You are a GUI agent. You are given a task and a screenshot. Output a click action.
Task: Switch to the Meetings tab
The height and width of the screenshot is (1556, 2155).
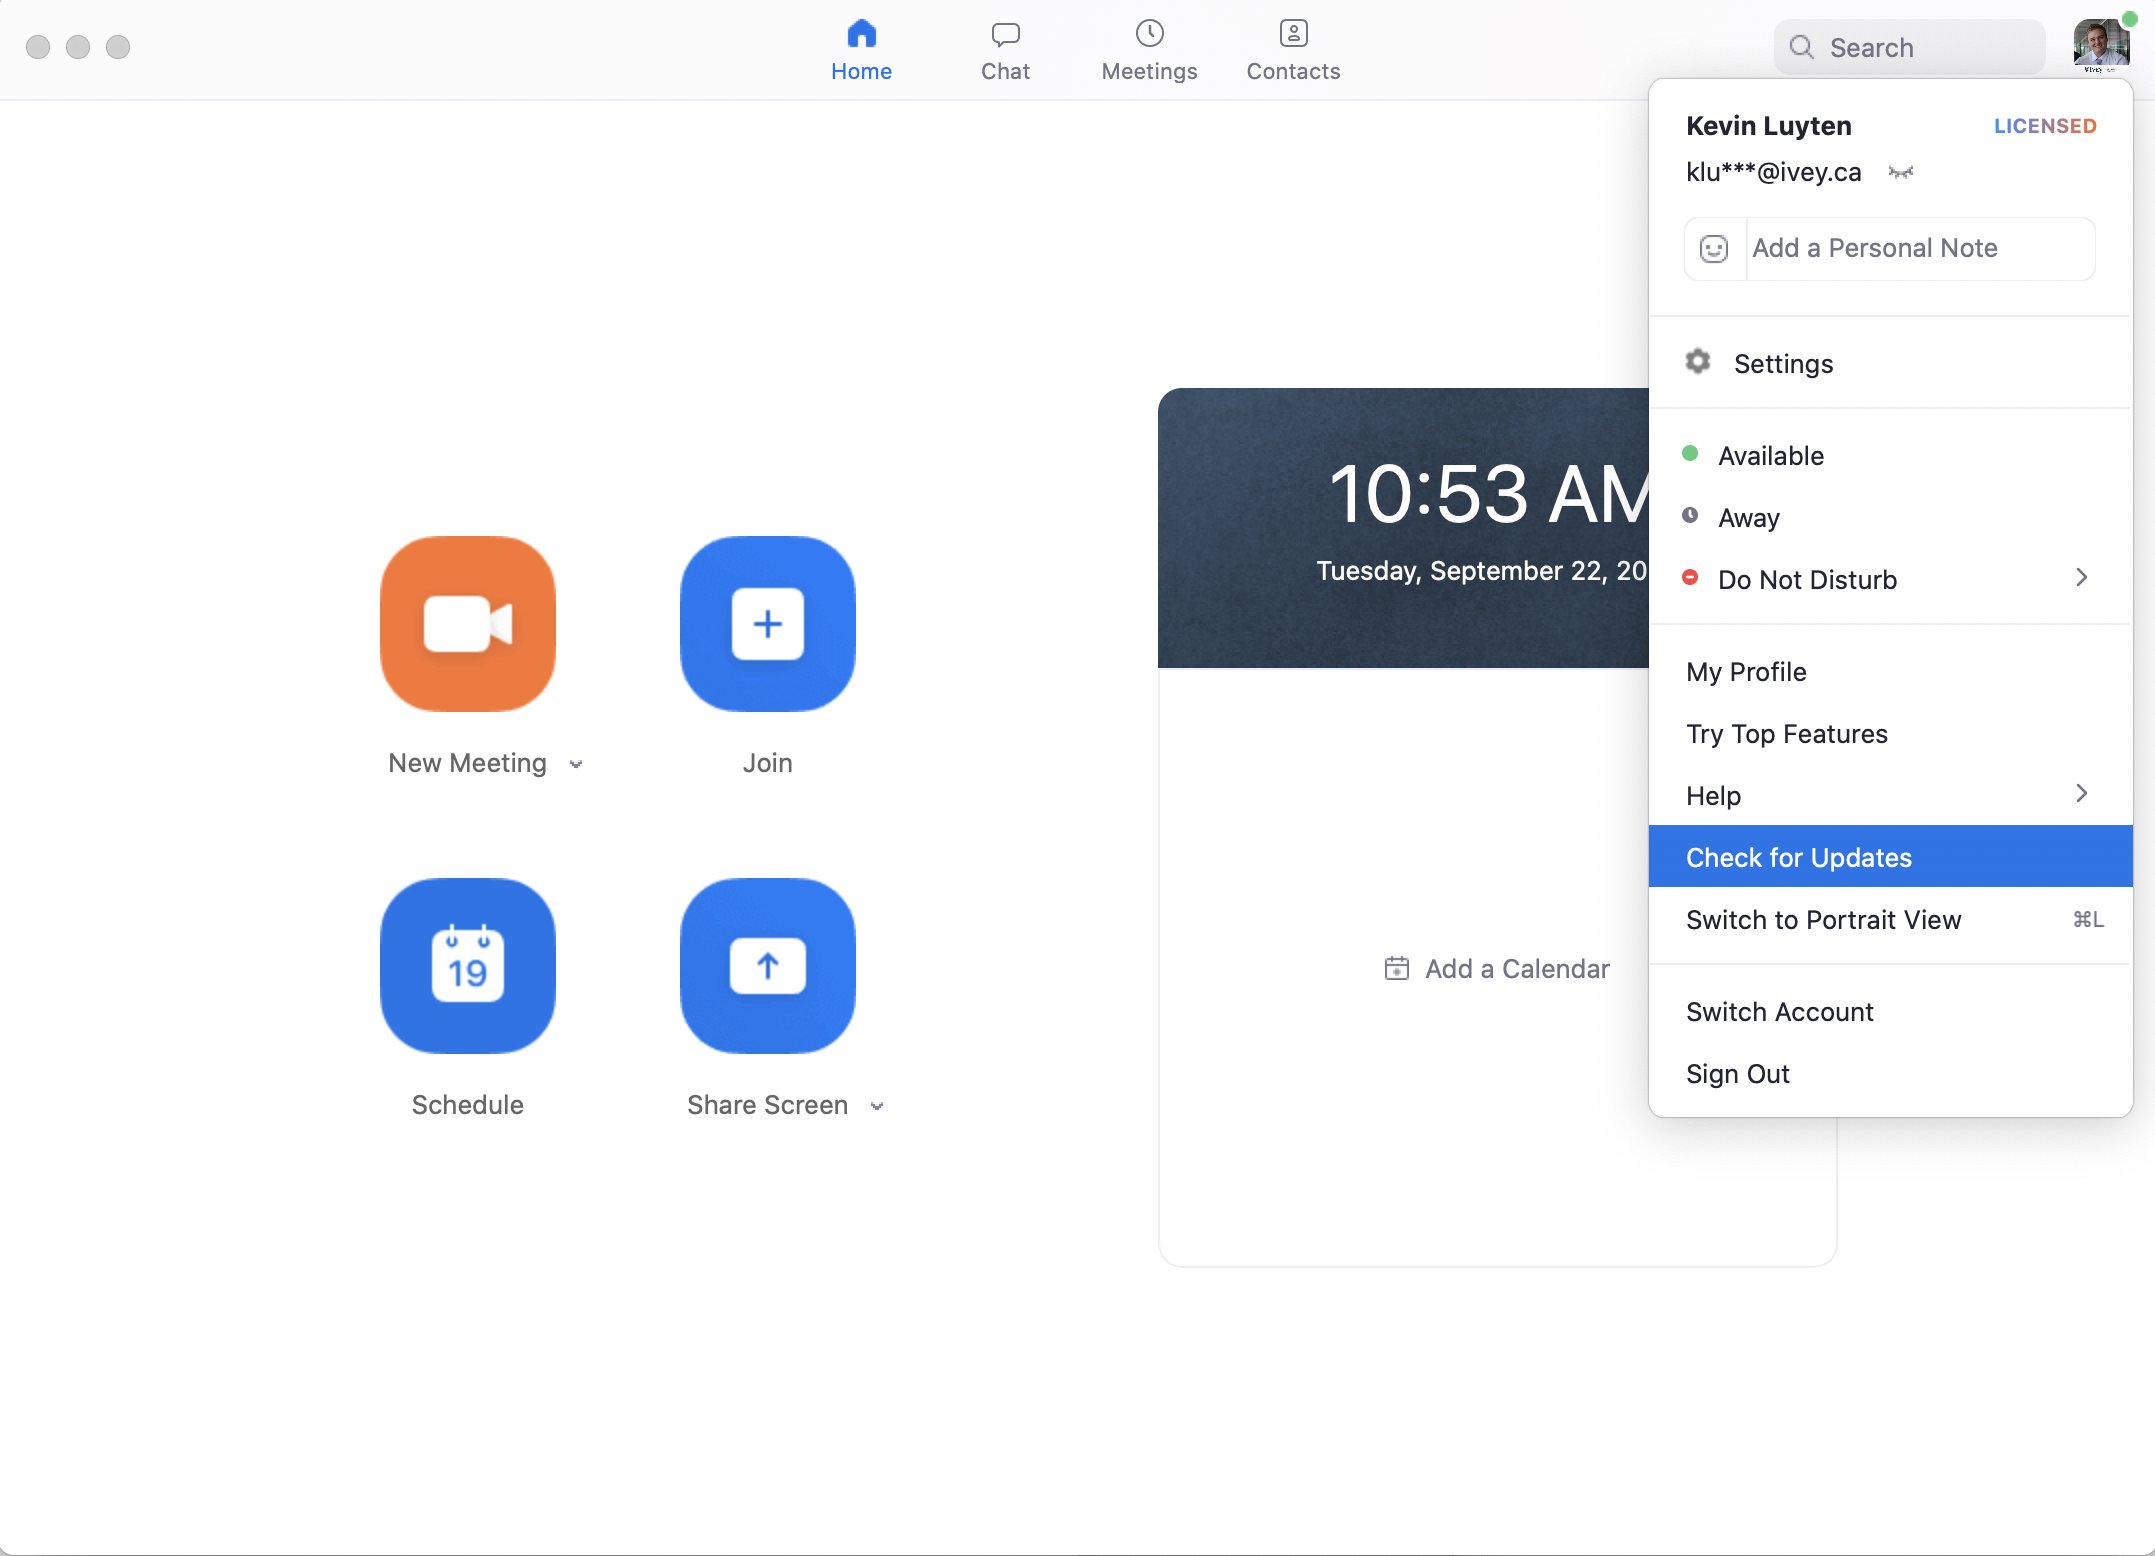tap(1148, 47)
